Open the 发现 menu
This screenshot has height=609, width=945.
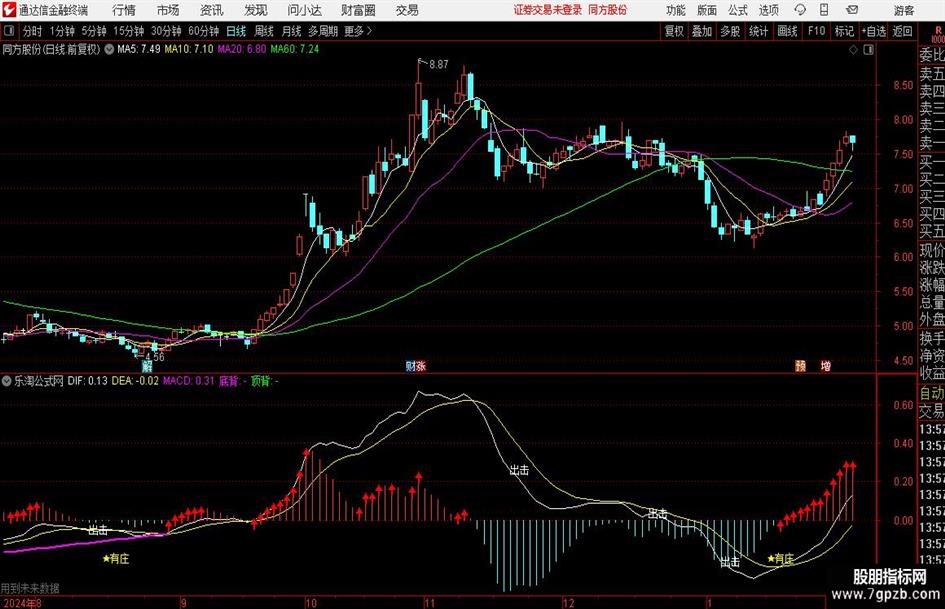[256, 10]
